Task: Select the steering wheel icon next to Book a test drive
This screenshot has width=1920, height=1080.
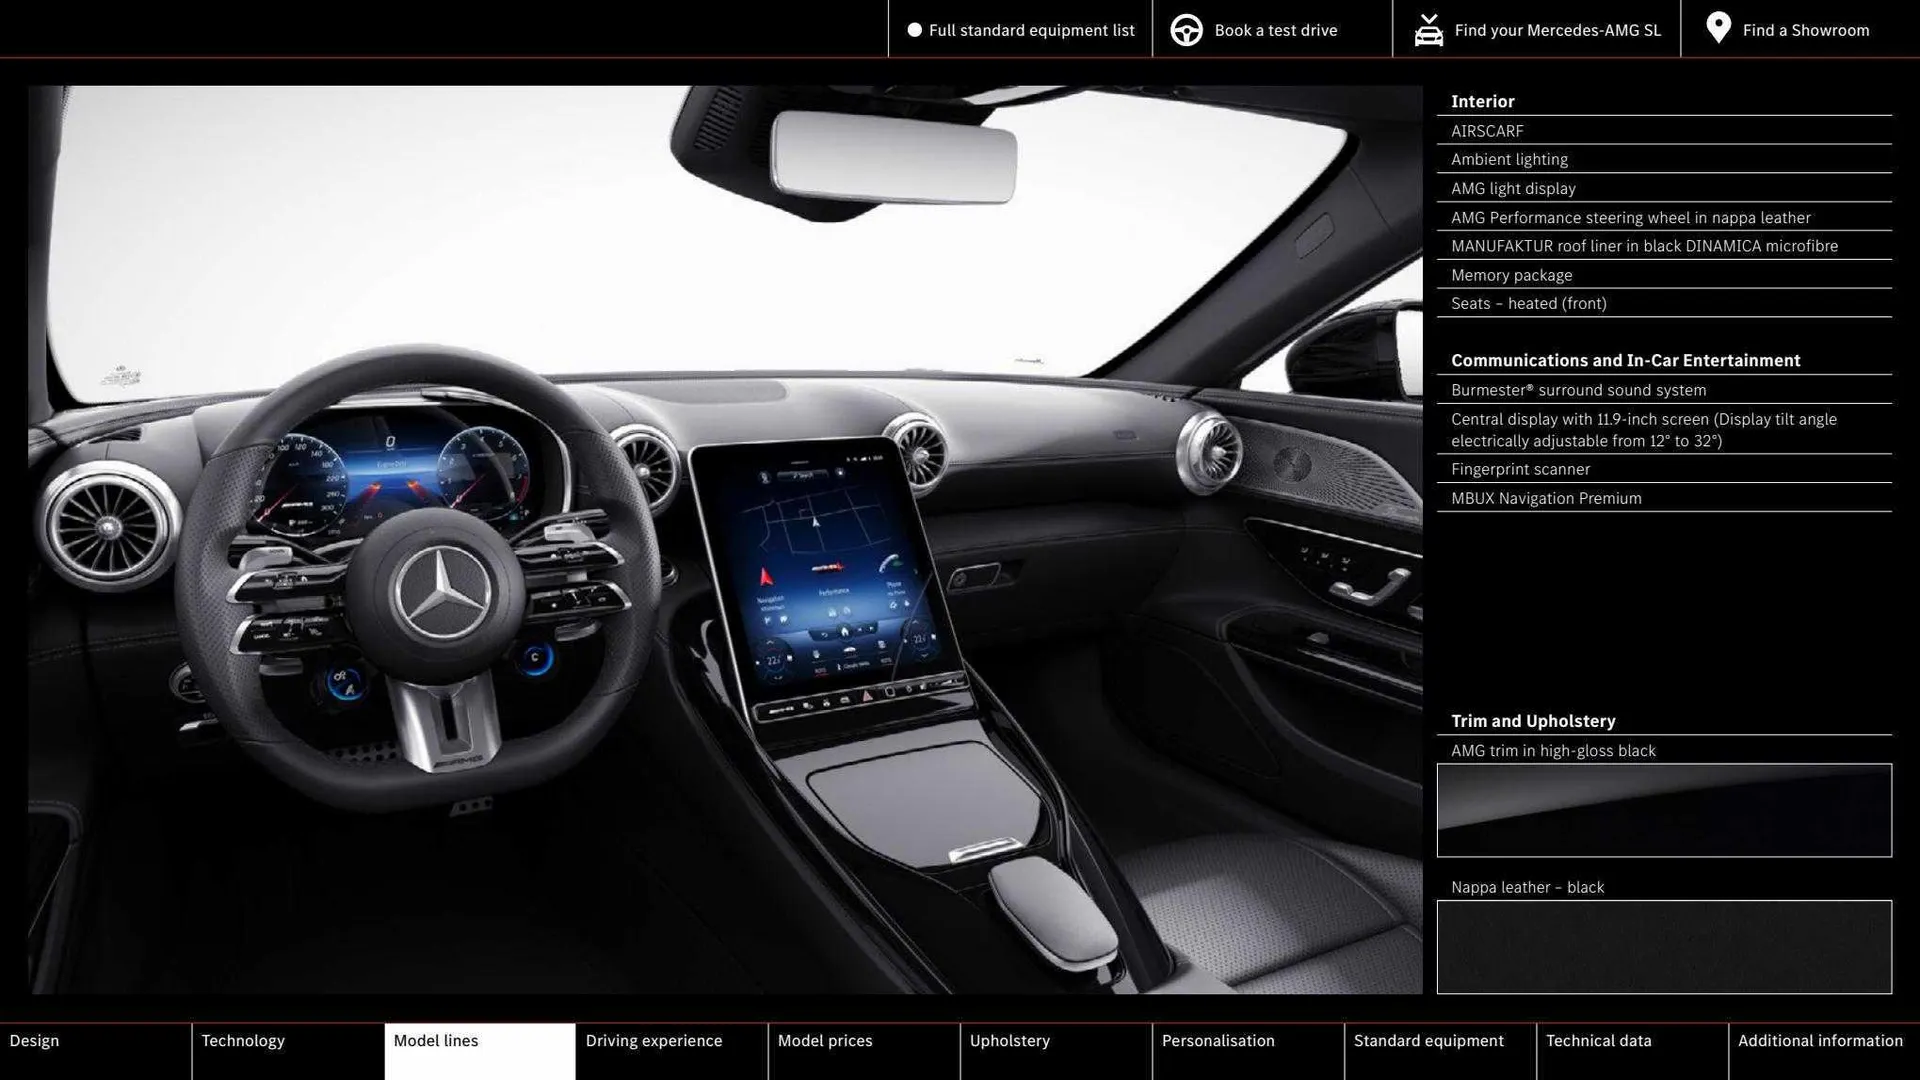Action: coord(1186,29)
